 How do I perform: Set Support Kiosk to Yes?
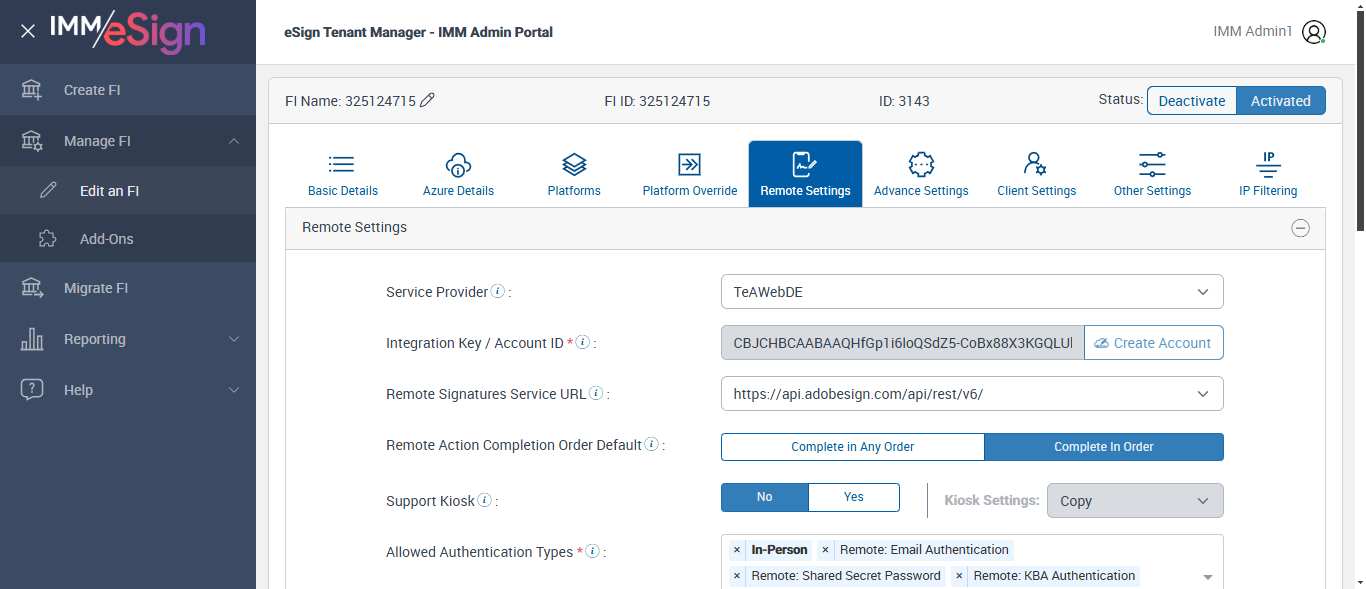(x=853, y=497)
